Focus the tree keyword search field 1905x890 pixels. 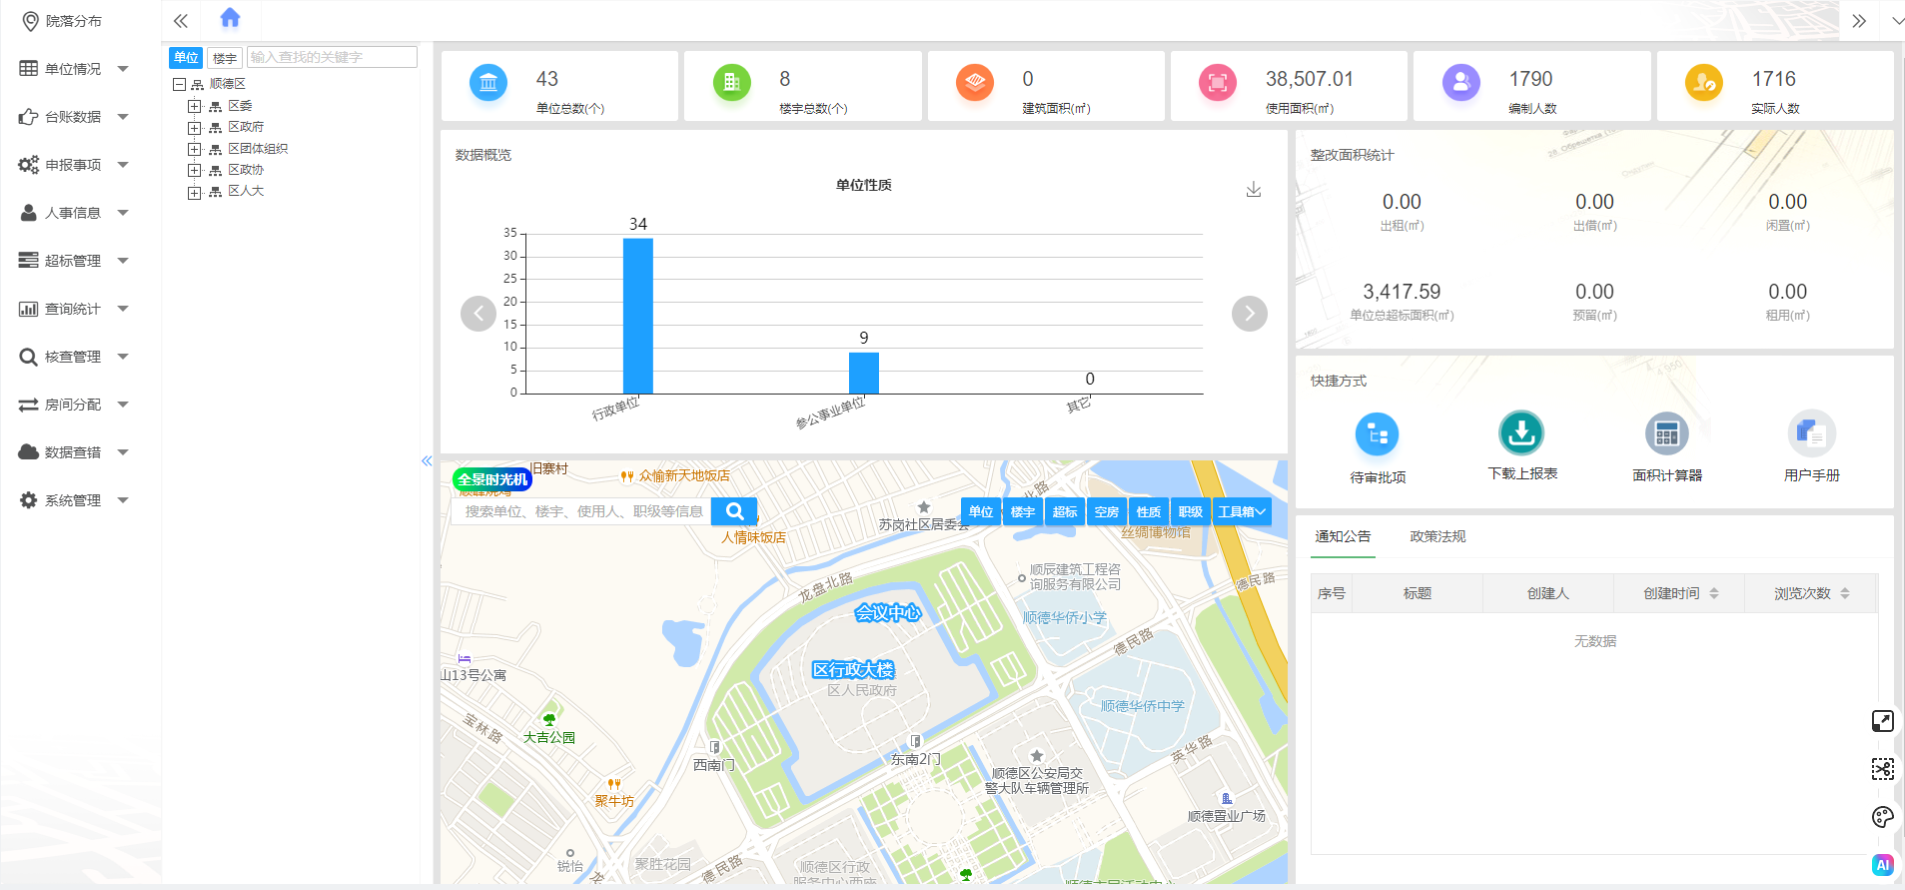pyautogui.click(x=332, y=57)
